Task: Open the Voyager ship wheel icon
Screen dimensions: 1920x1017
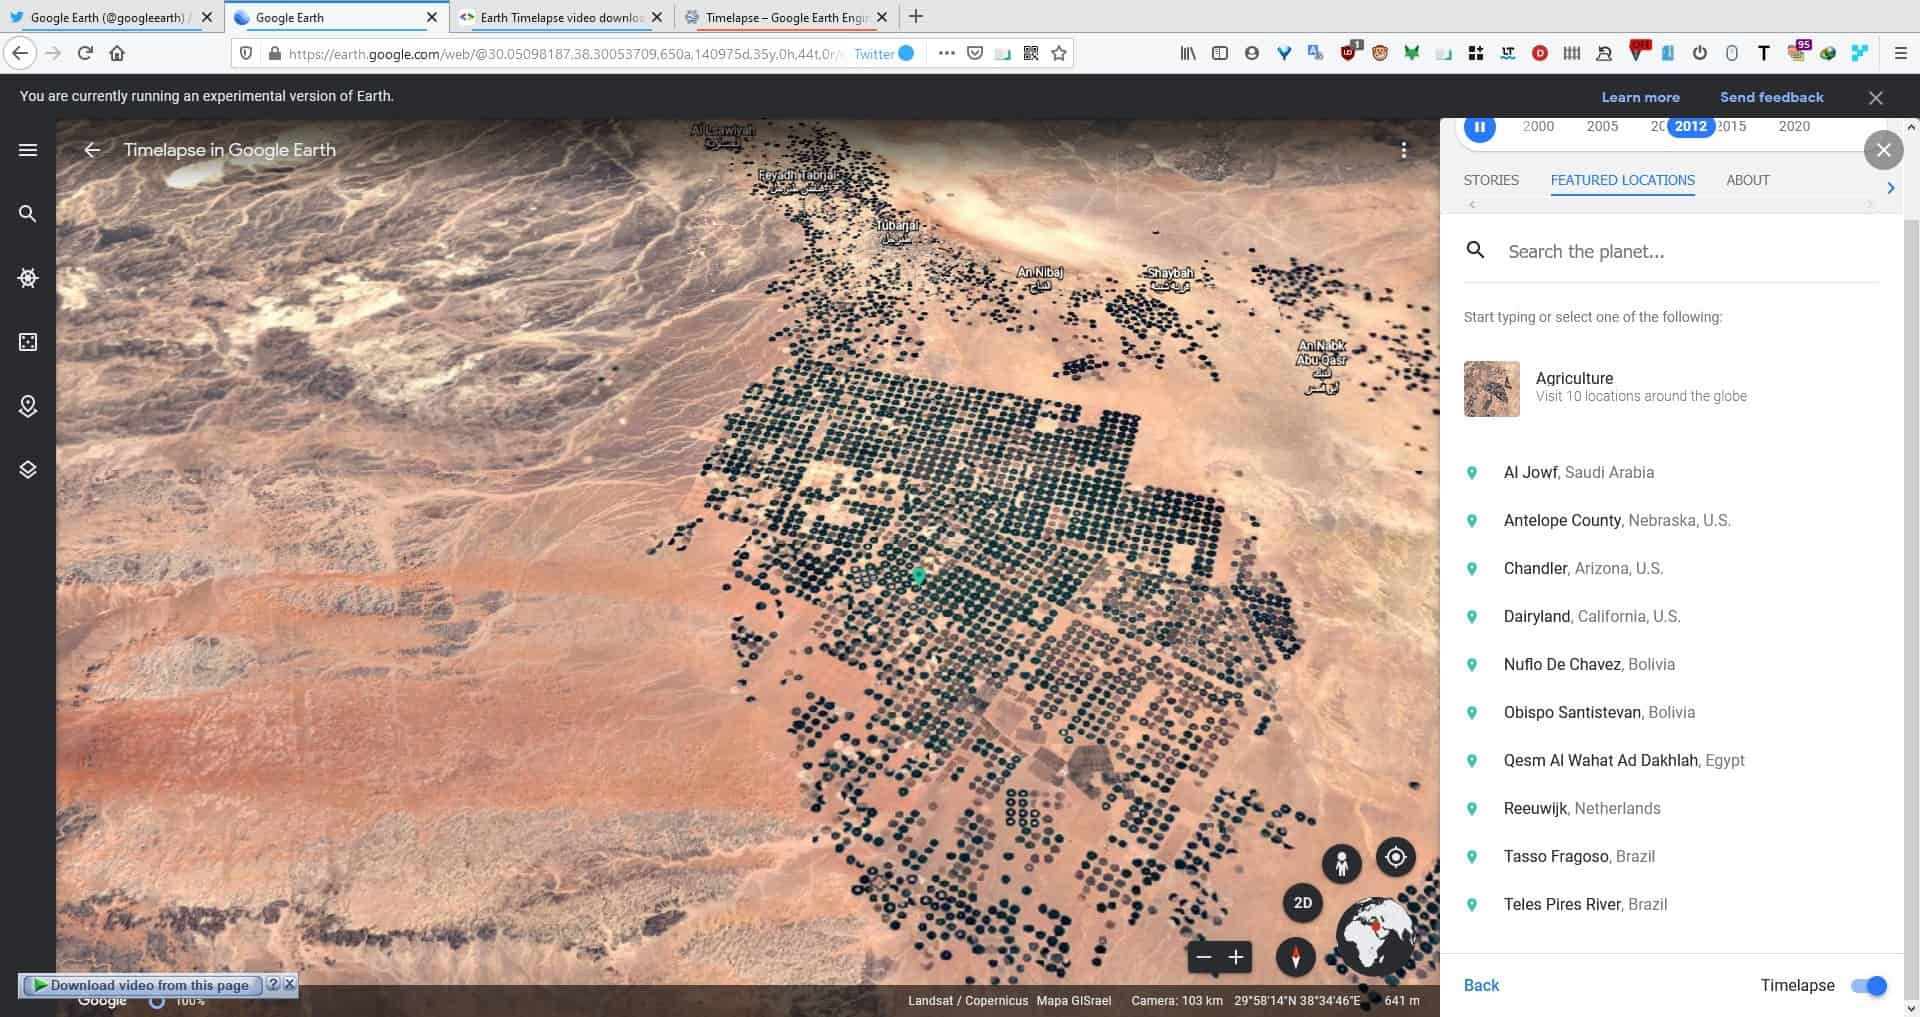Action: pos(27,277)
